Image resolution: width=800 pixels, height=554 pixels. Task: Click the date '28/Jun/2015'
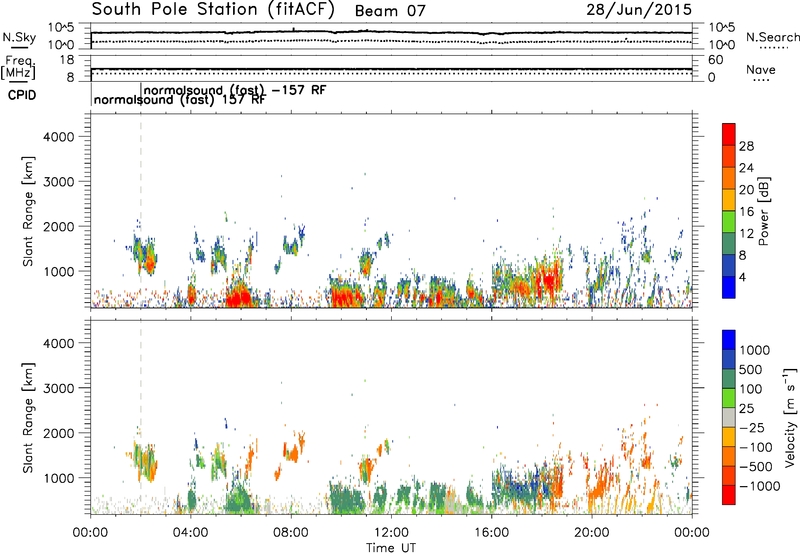(639, 9)
